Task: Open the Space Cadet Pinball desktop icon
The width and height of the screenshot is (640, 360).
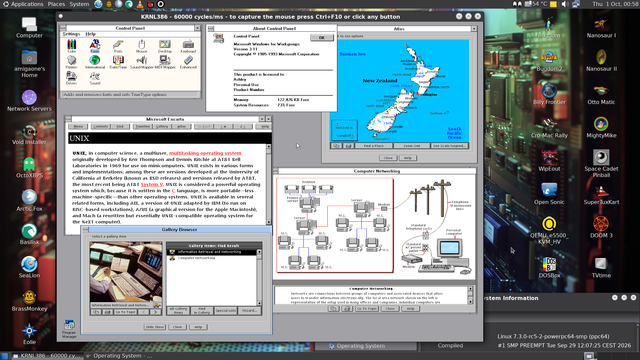Action: [601, 163]
